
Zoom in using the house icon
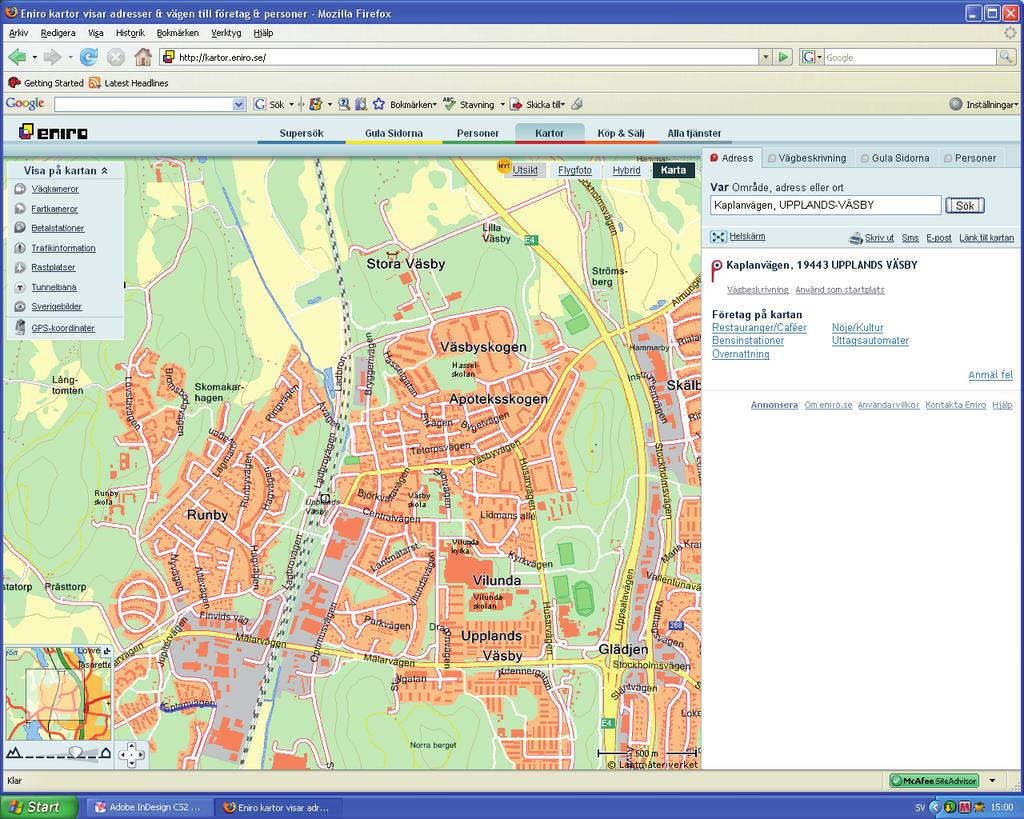click(105, 753)
